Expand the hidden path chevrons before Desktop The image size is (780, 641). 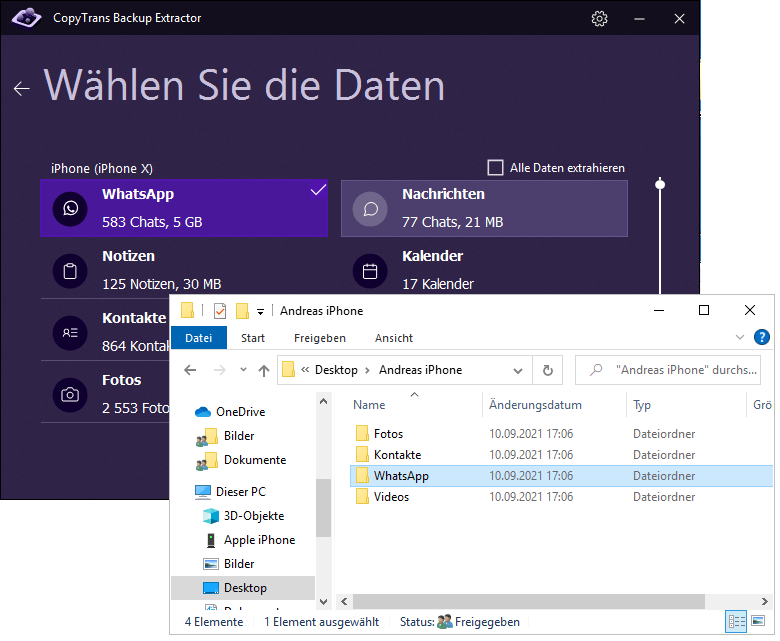[x=305, y=369]
